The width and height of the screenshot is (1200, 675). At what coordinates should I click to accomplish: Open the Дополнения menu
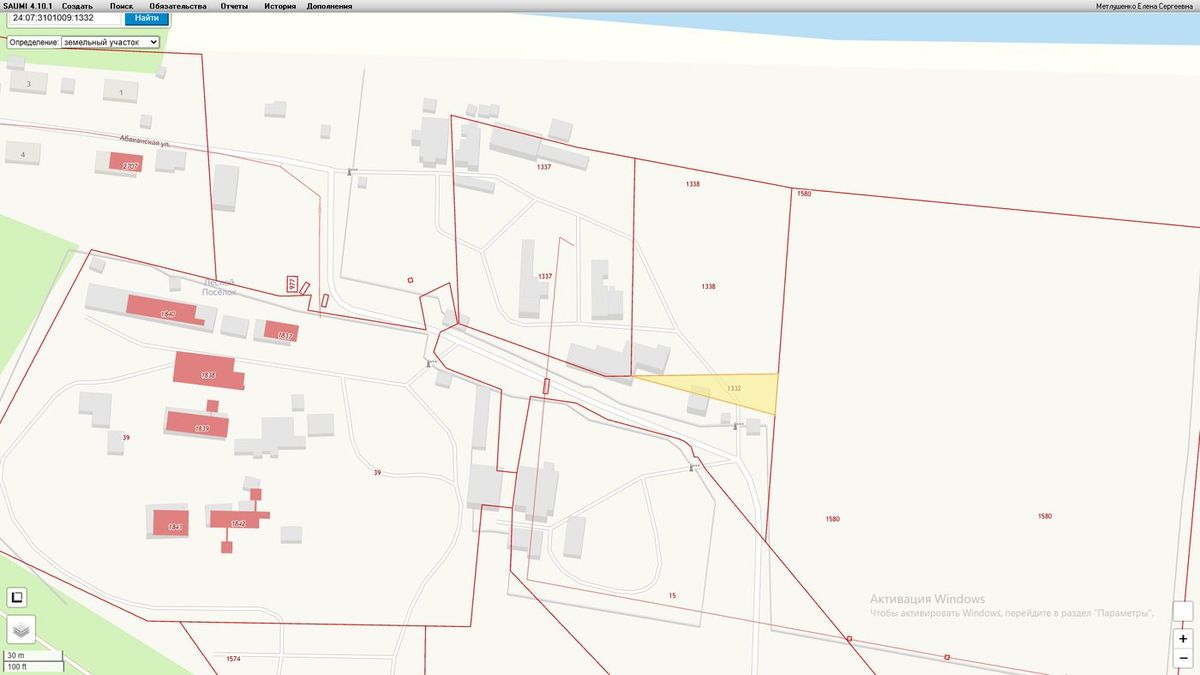(329, 6)
